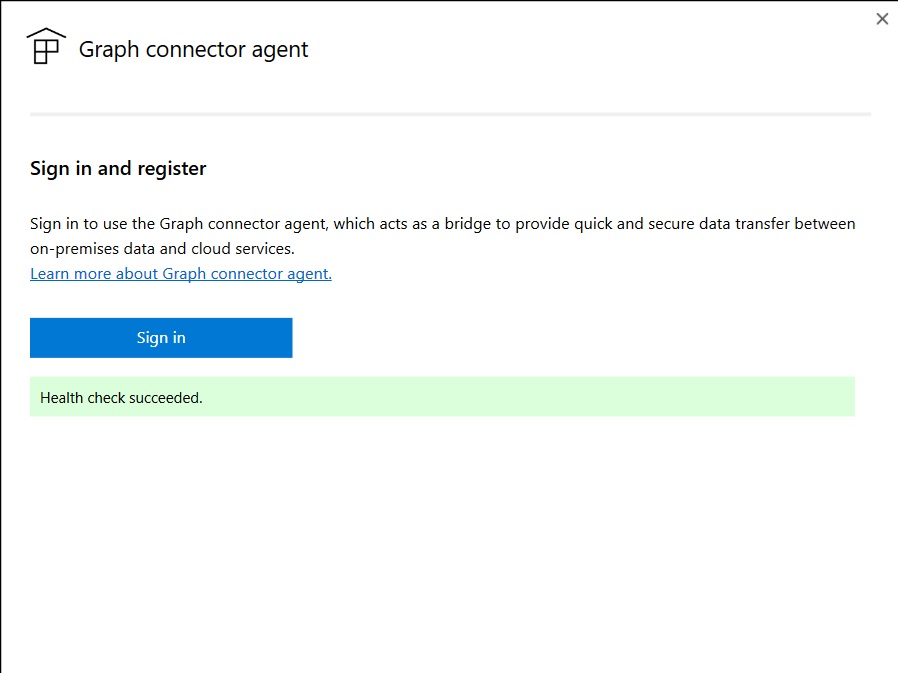Click the Sign in button
898x673 pixels.
(x=160, y=337)
